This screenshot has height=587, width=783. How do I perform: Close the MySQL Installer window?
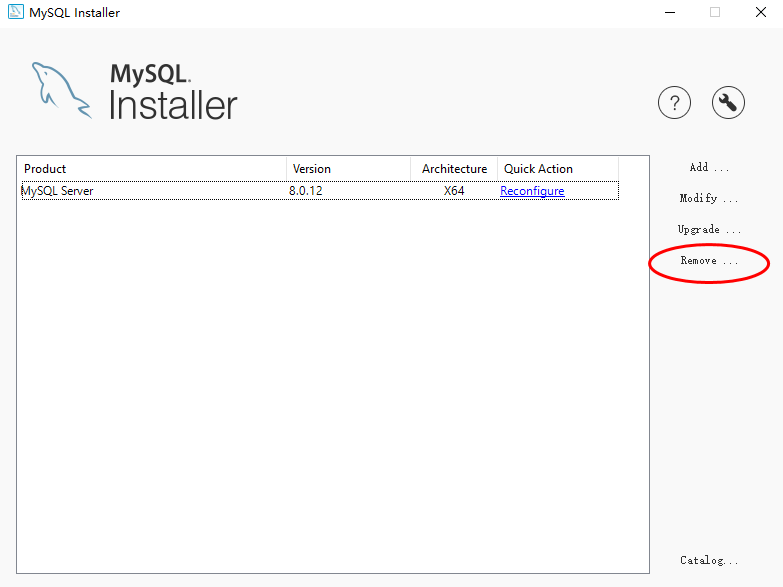(x=761, y=12)
